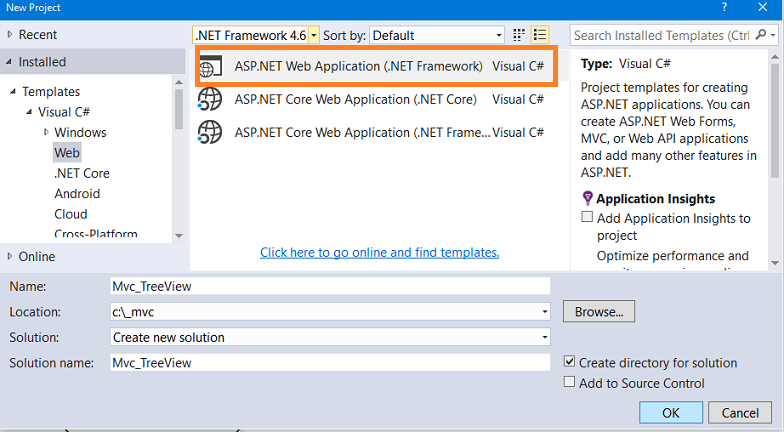Click ASP.NET Core Web Application (.NET Frame... icon
The image size is (784, 432).
(x=210, y=132)
